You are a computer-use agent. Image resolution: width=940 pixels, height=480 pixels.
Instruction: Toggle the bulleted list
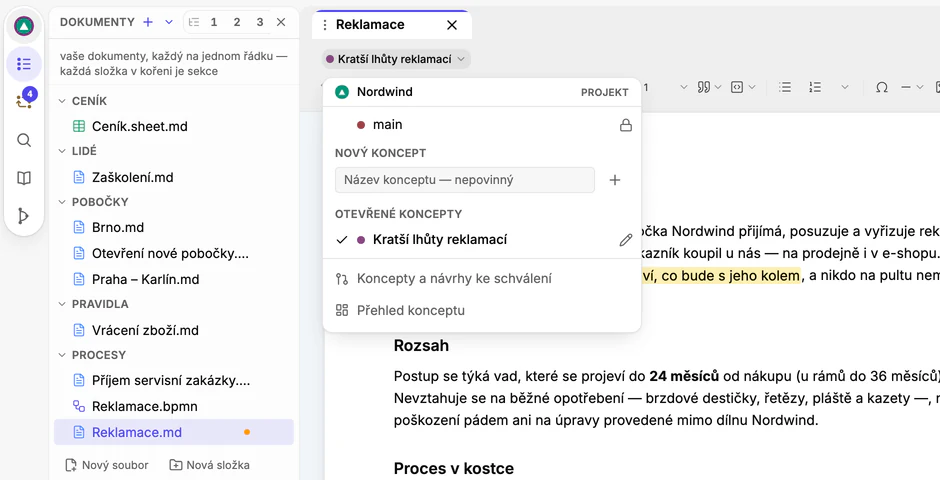click(785, 87)
